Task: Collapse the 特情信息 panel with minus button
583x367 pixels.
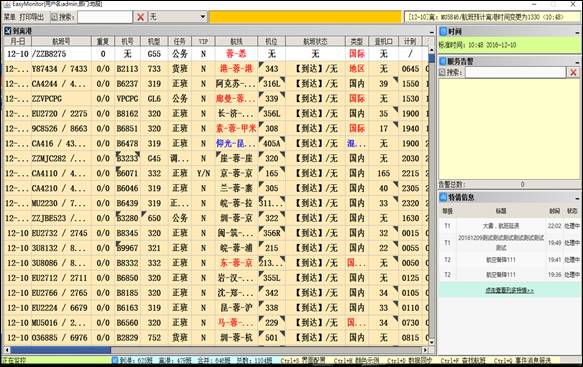Action: [577, 198]
